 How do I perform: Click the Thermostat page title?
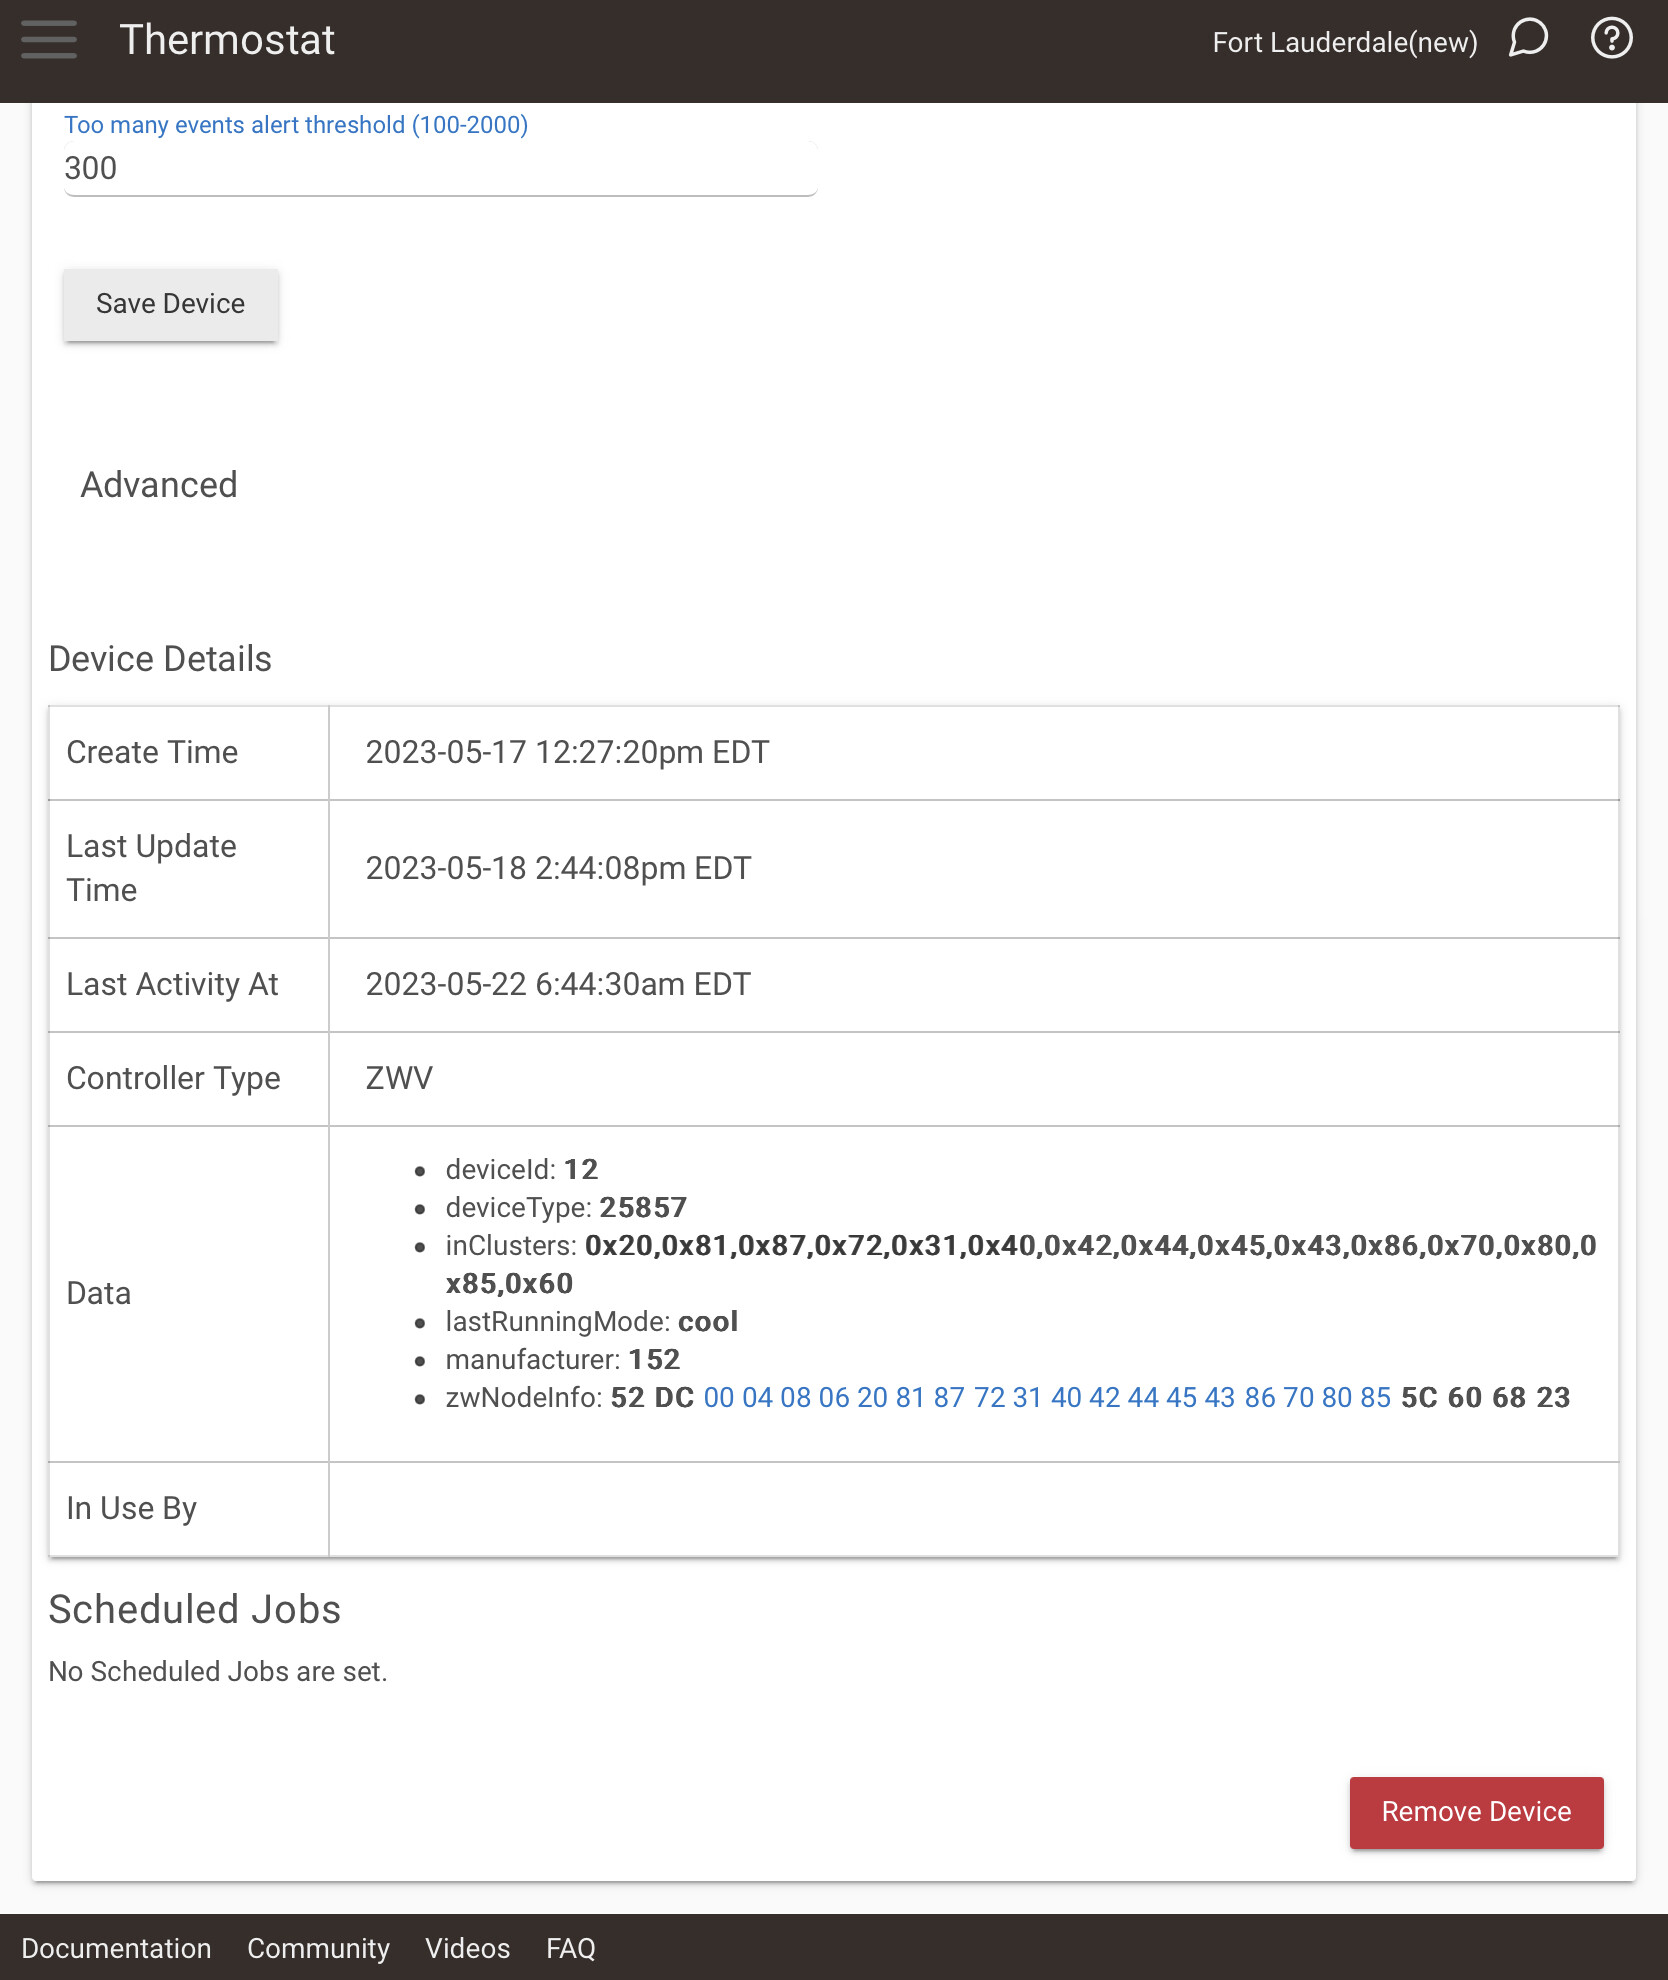[227, 40]
